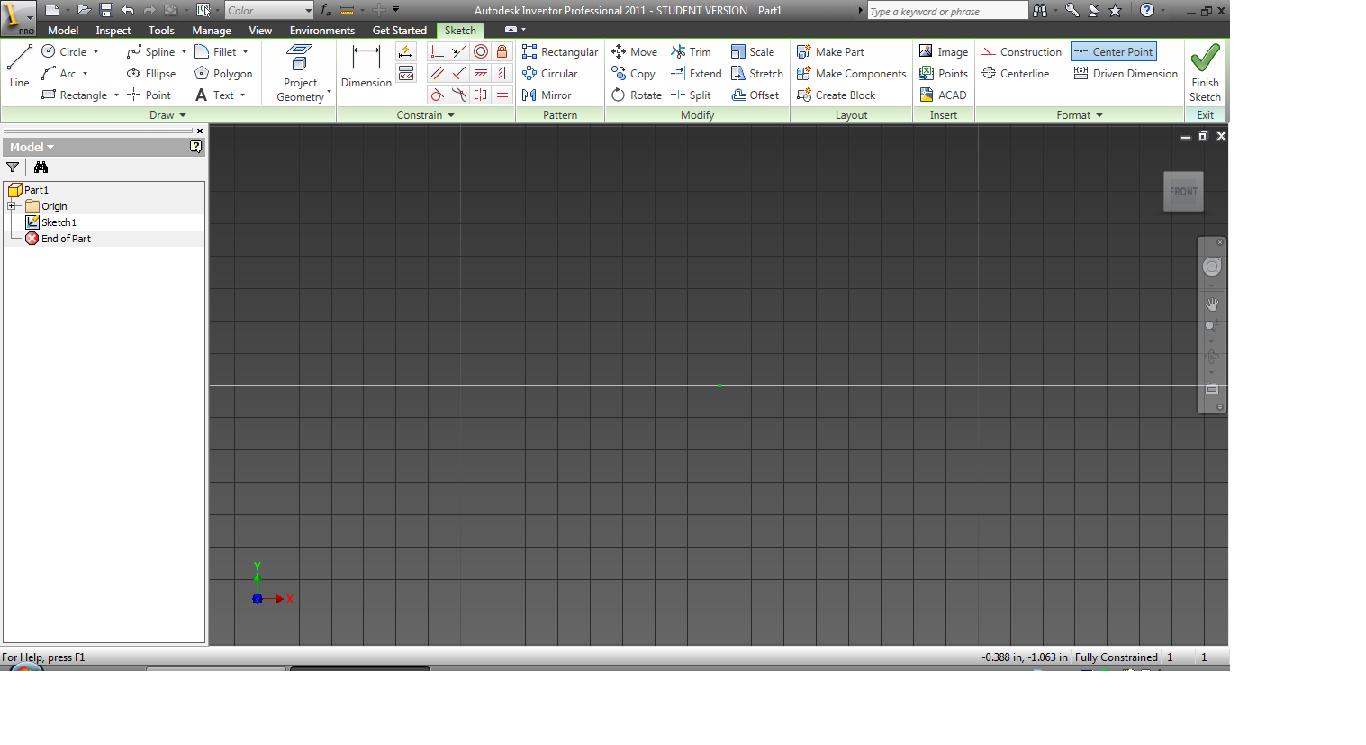Click Make Part button
Image resolution: width=1366 pixels, height=745 pixels.
click(831, 52)
